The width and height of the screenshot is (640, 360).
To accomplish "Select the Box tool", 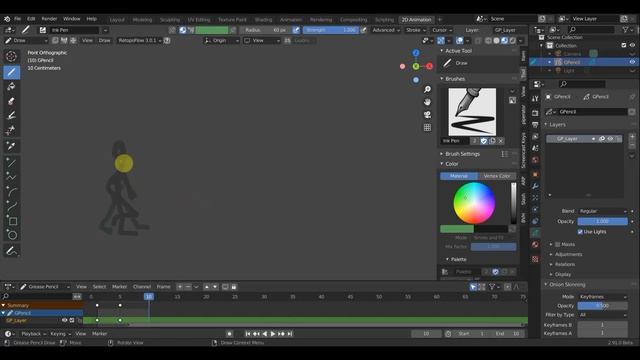I will point(11,221).
